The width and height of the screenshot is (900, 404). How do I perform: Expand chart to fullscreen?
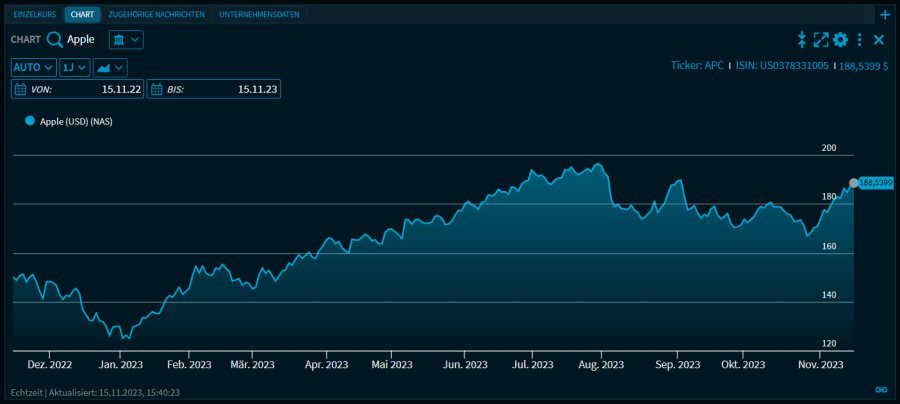click(821, 39)
